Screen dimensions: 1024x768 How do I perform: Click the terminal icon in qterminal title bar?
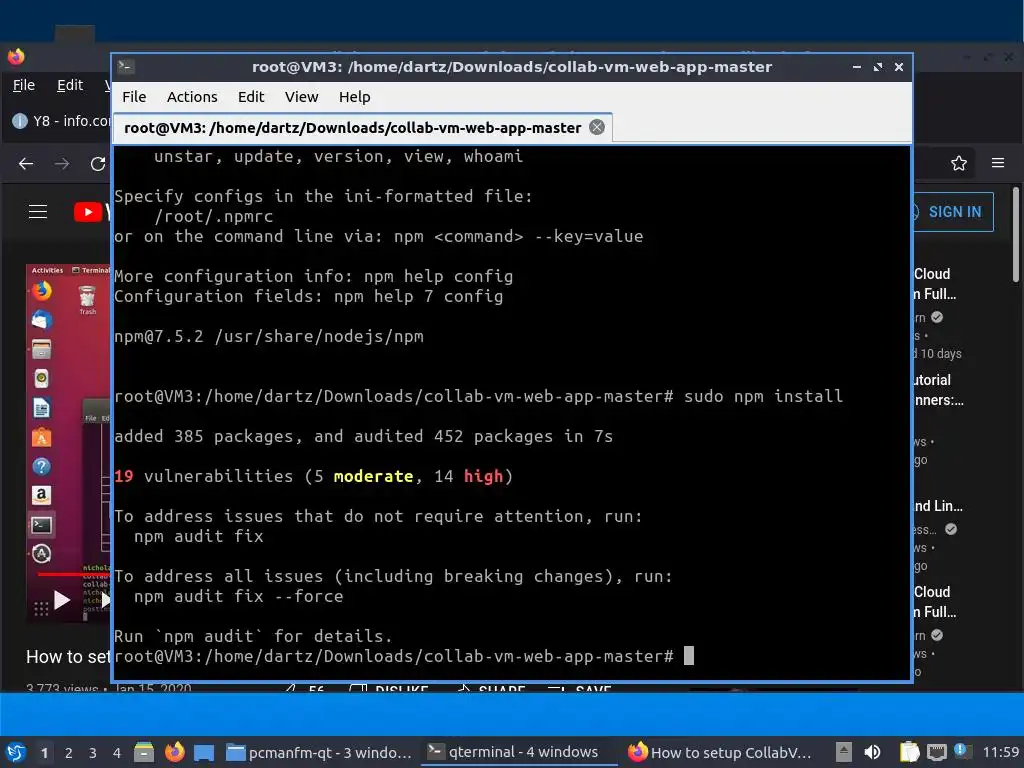125,67
